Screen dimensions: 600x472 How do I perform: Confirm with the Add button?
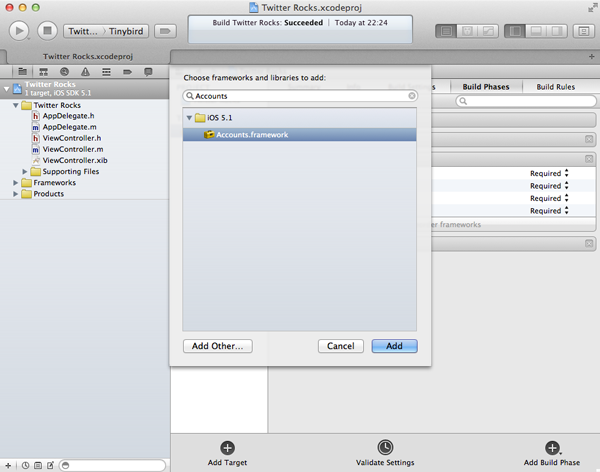(395, 346)
